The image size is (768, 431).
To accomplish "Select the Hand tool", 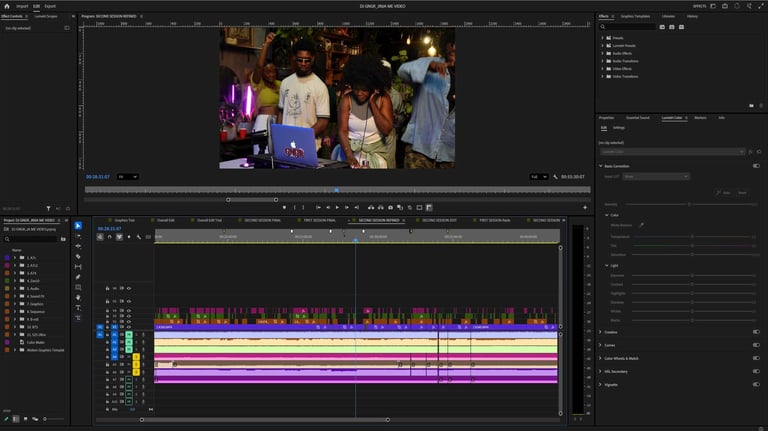I will [78, 297].
